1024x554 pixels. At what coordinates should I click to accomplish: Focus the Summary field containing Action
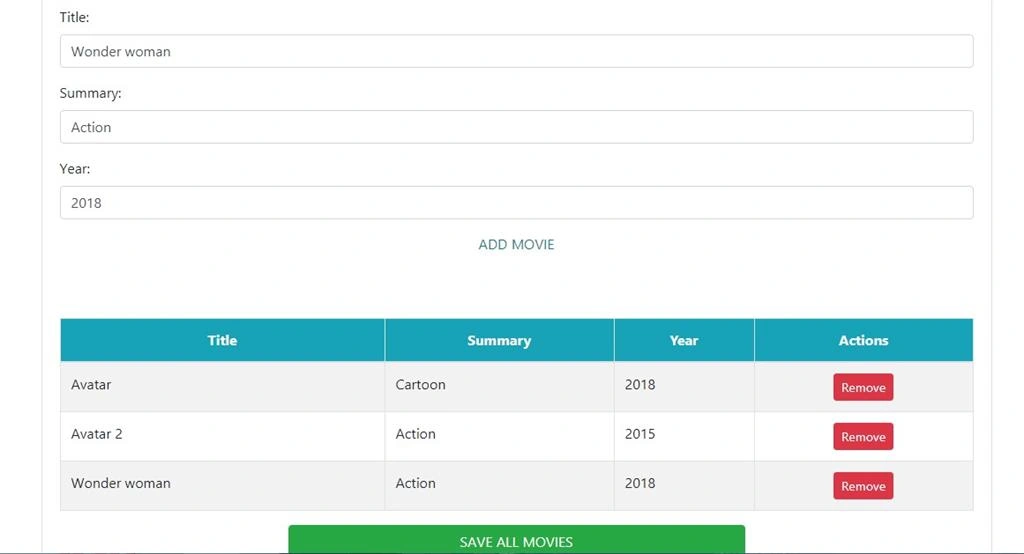516,127
